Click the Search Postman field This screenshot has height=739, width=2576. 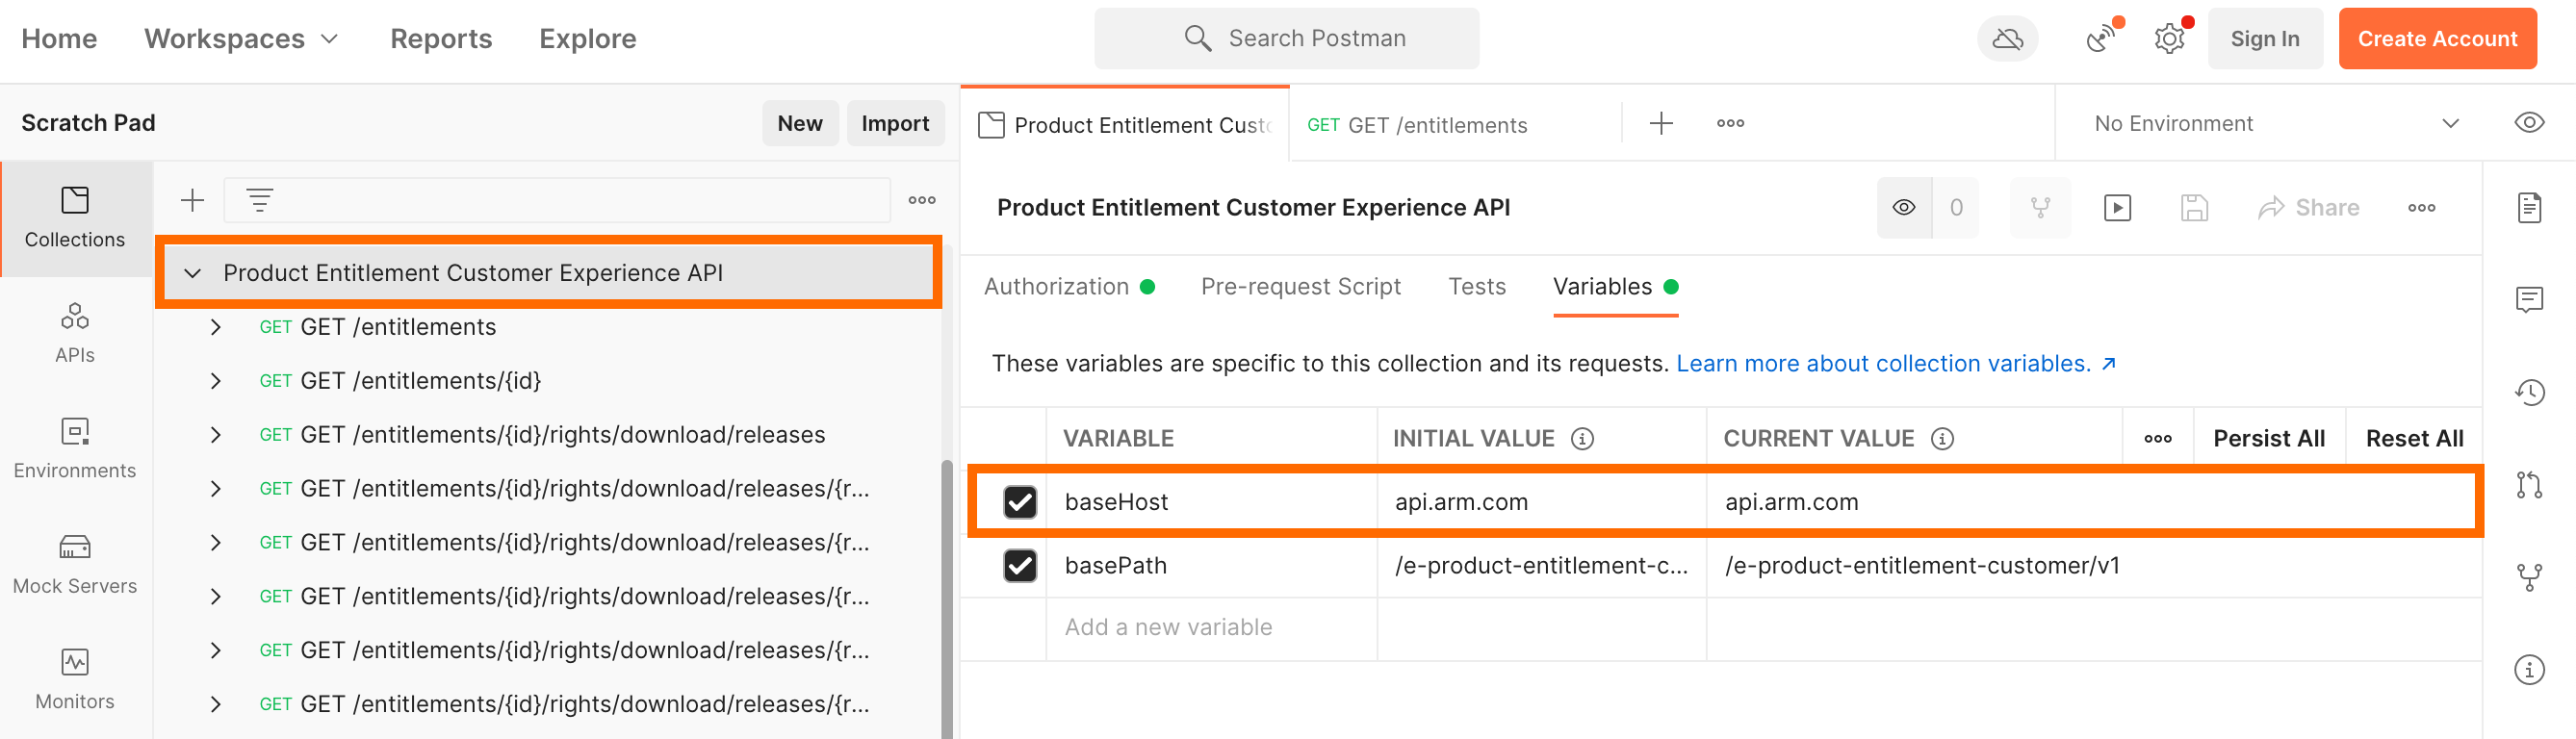coord(1286,39)
